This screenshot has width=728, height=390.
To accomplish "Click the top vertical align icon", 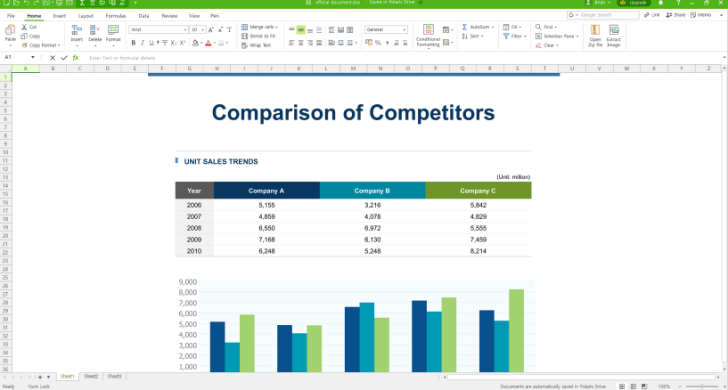I will click(292, 30).
